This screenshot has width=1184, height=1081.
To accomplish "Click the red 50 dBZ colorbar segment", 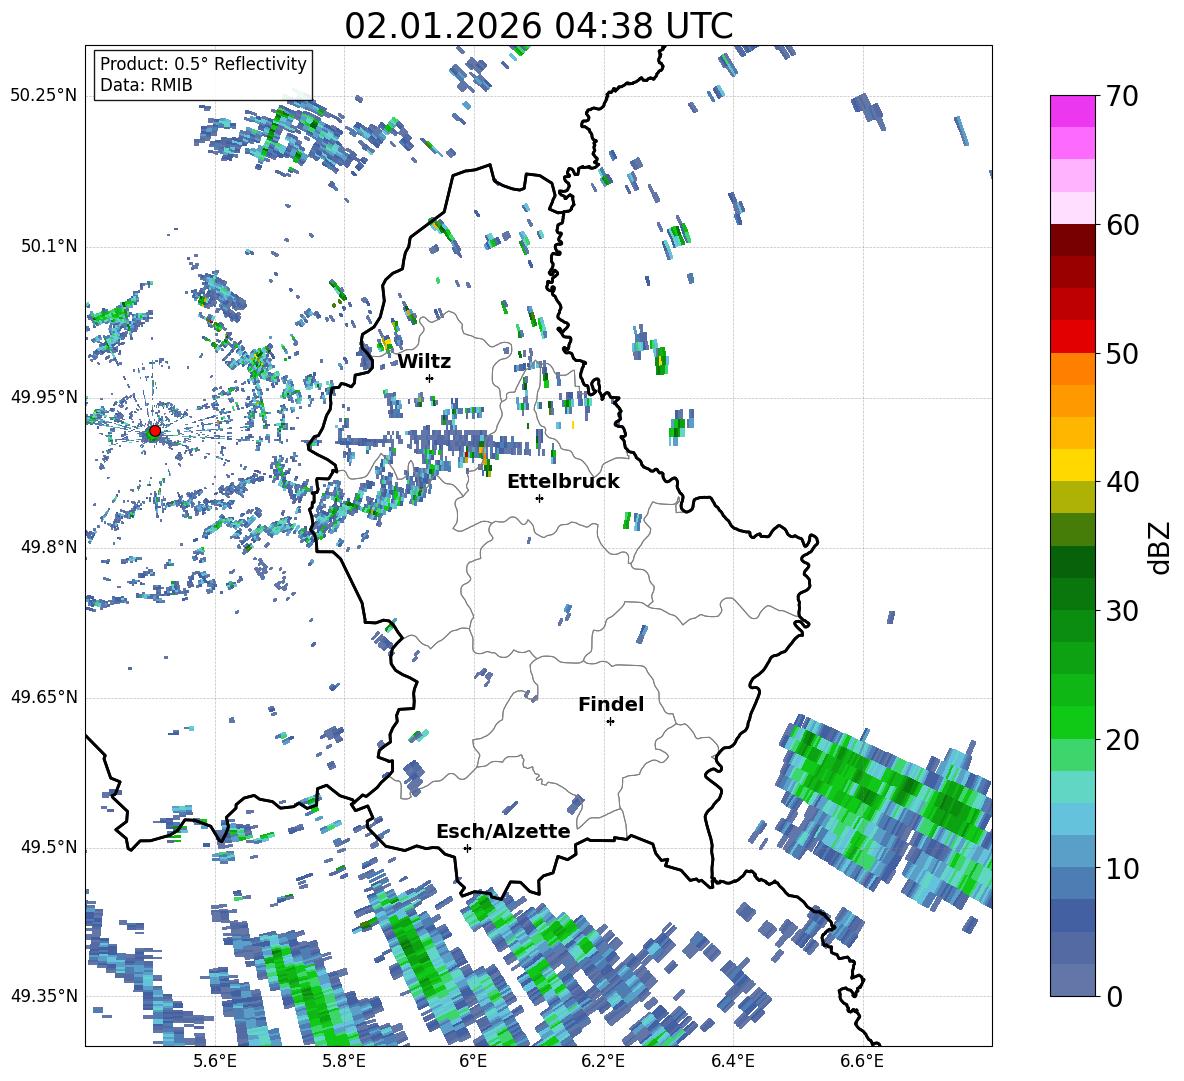I will pos(1072,337).
